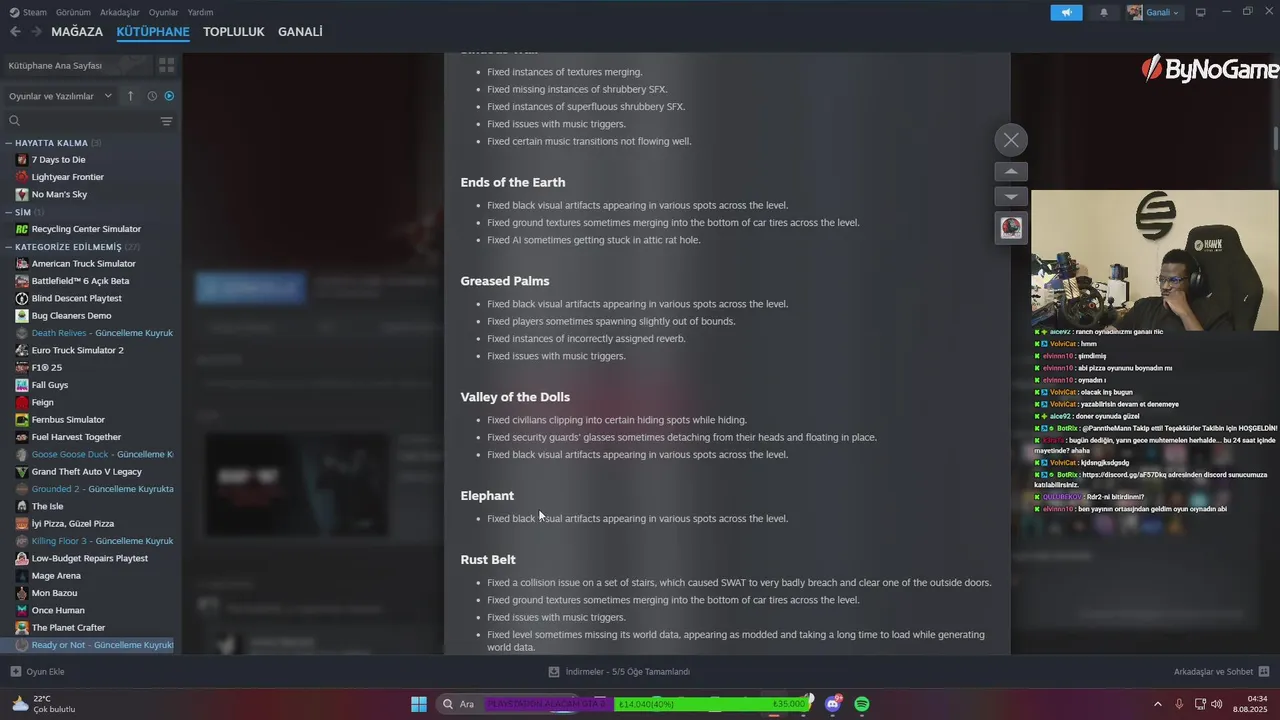Go forward with the right arrow

click(x=36, y=32)
